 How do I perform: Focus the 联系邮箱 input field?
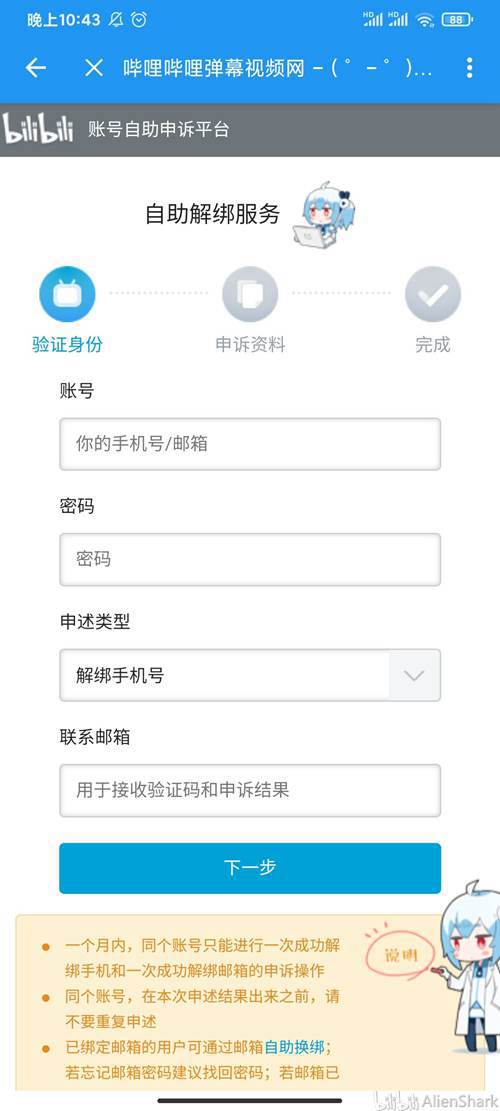(x=249, y=790)
